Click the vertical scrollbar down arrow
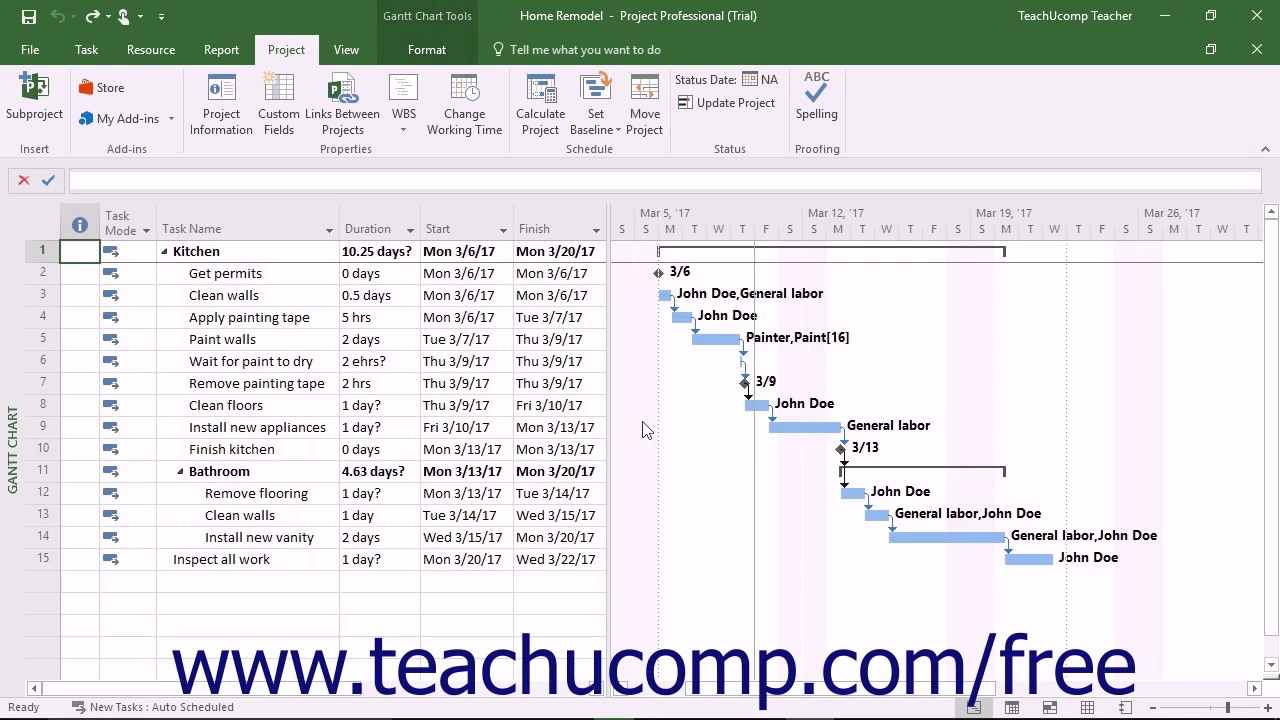 pos(1271,665)
